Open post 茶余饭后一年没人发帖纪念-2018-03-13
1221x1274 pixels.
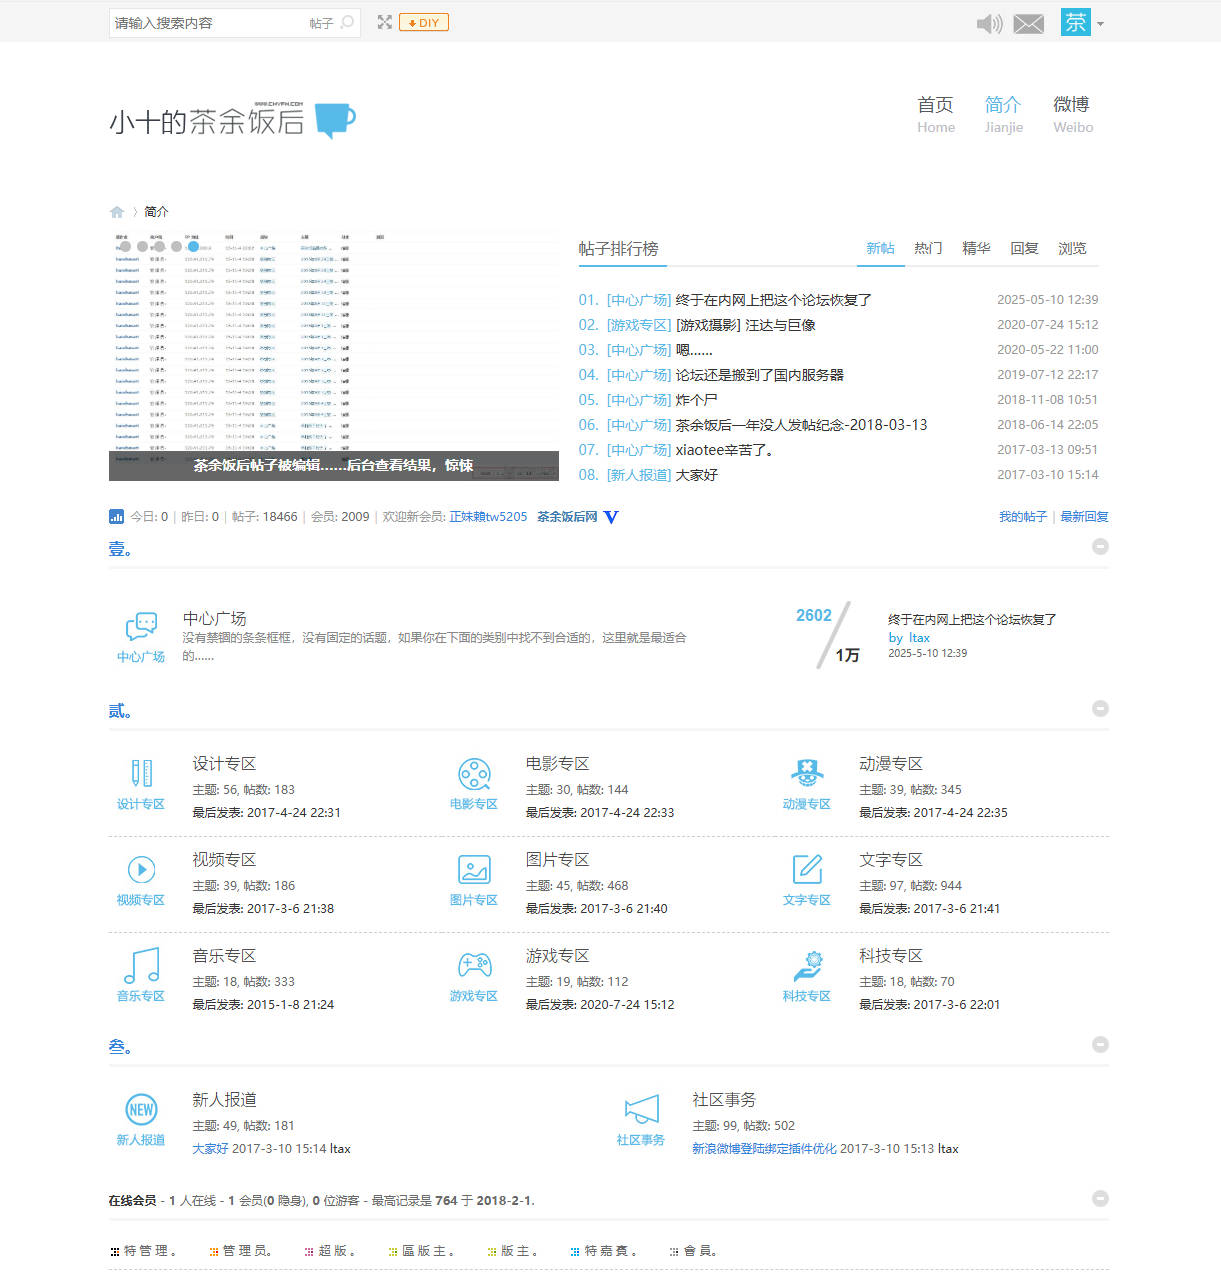point(802,425)
